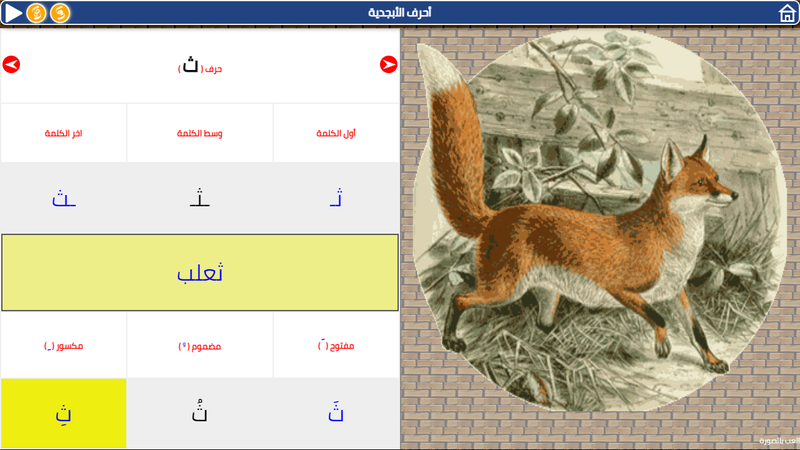Tap the initial-form letter ثـ

pyautogui.click(x=336, y=198)
